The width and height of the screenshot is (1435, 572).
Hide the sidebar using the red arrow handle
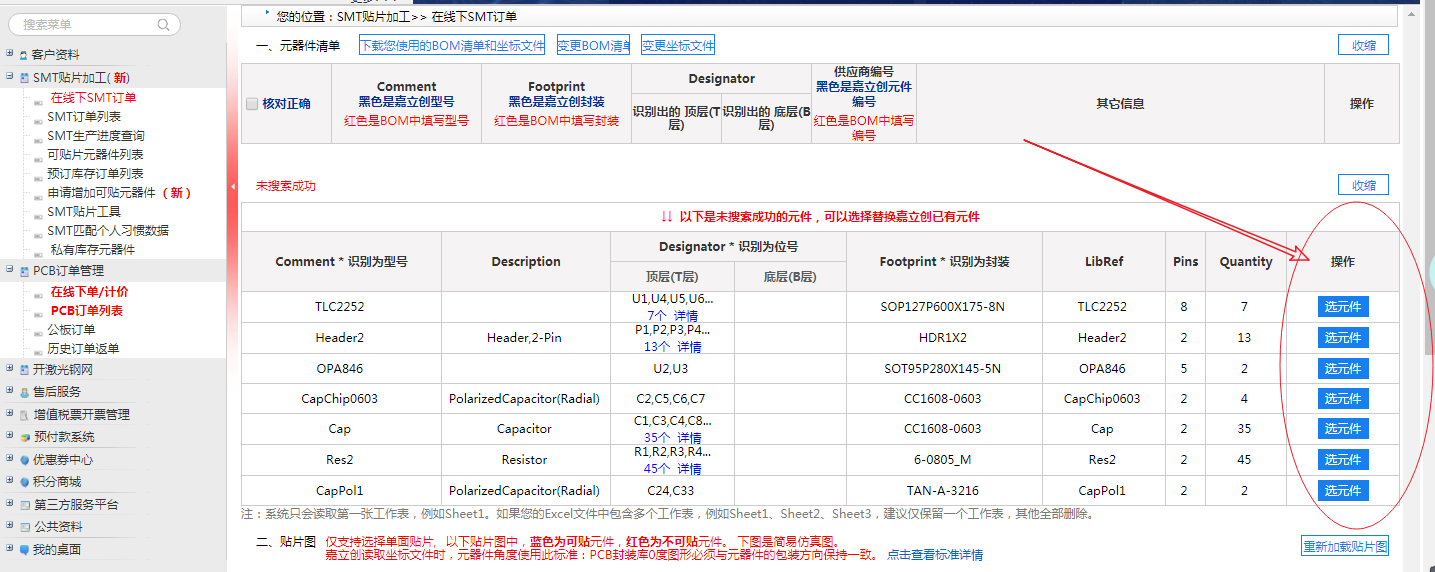coord(233,186)
